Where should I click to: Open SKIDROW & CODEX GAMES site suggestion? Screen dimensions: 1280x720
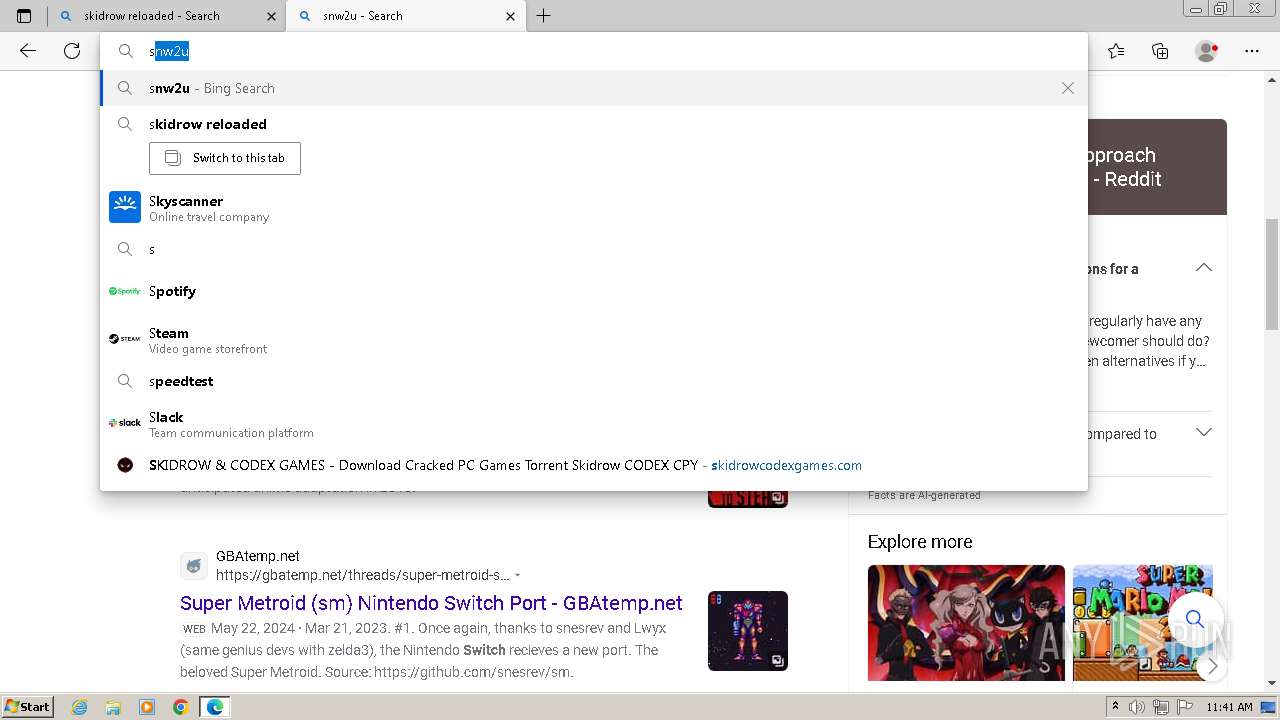click(x=594, y=465)
